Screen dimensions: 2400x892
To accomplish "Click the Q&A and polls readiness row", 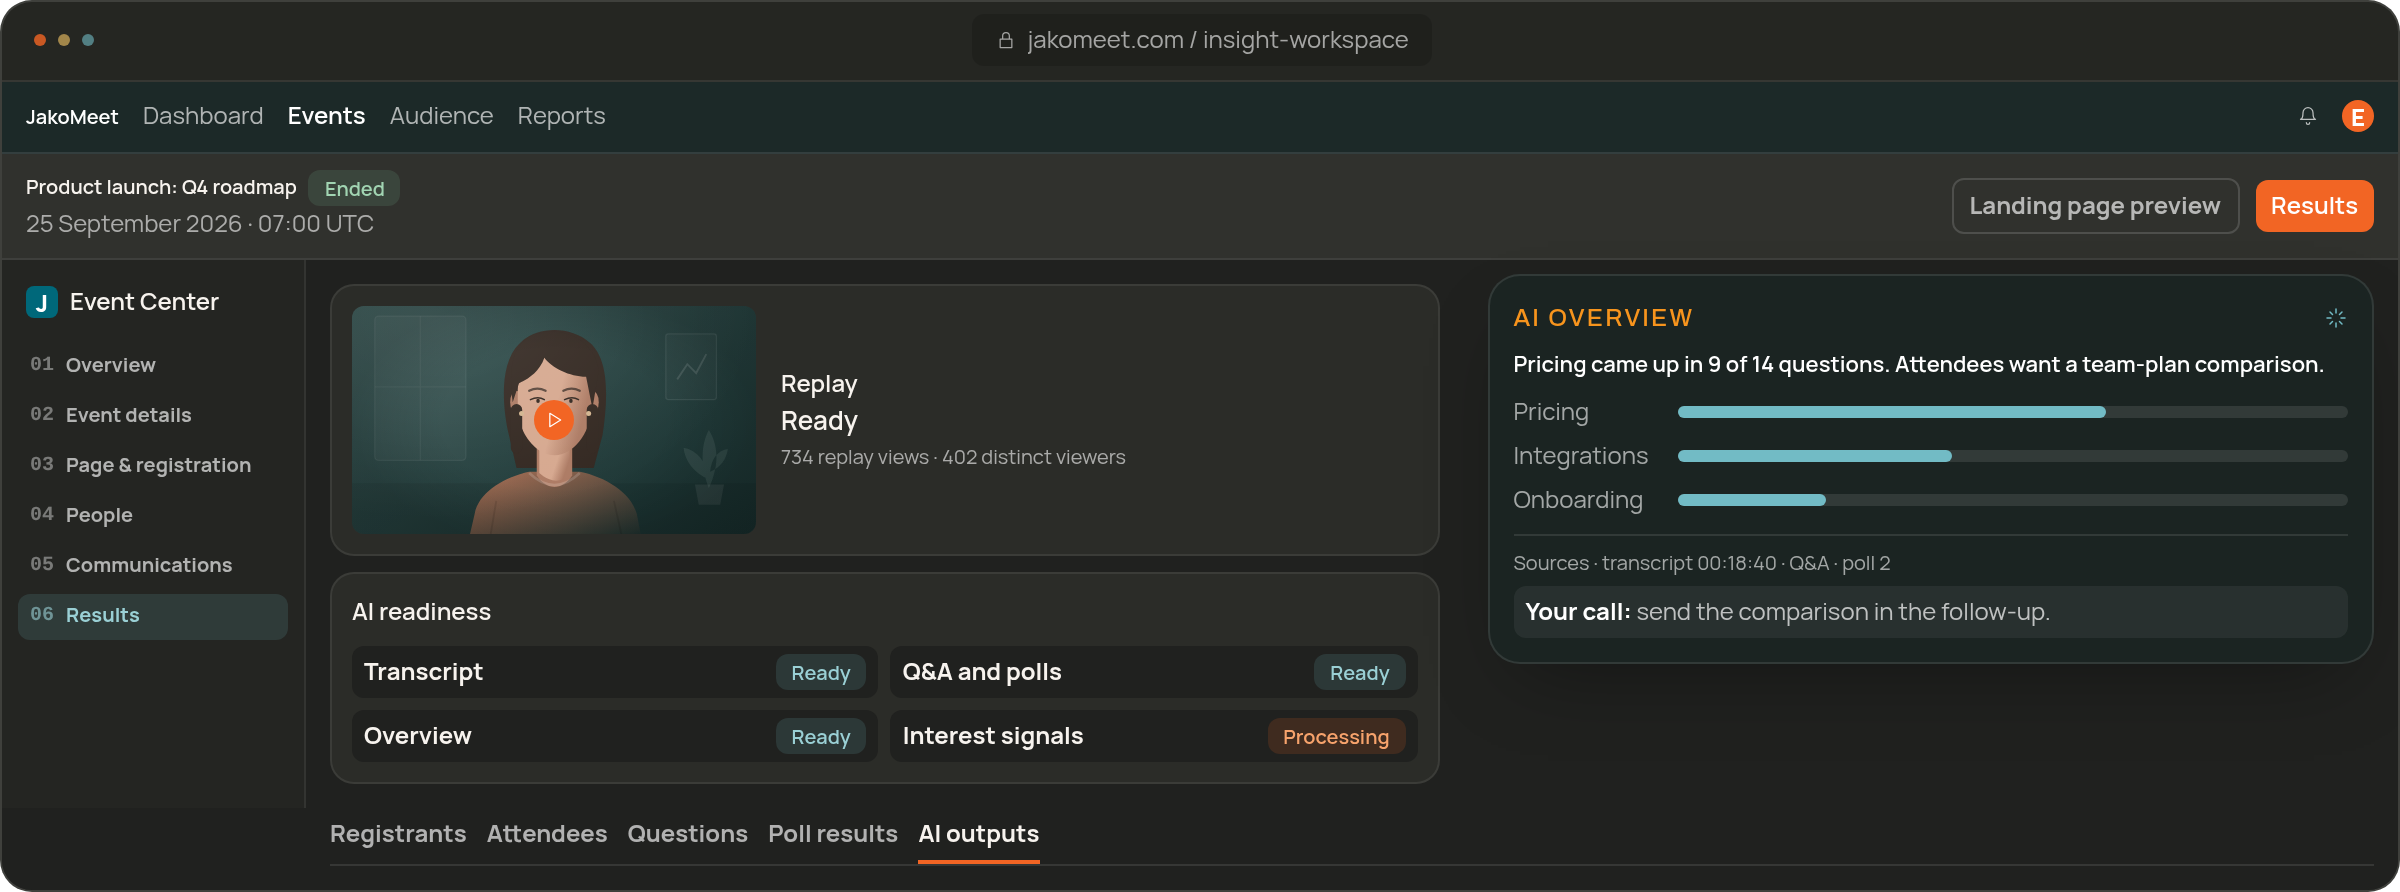I will tap(1154, 672).
